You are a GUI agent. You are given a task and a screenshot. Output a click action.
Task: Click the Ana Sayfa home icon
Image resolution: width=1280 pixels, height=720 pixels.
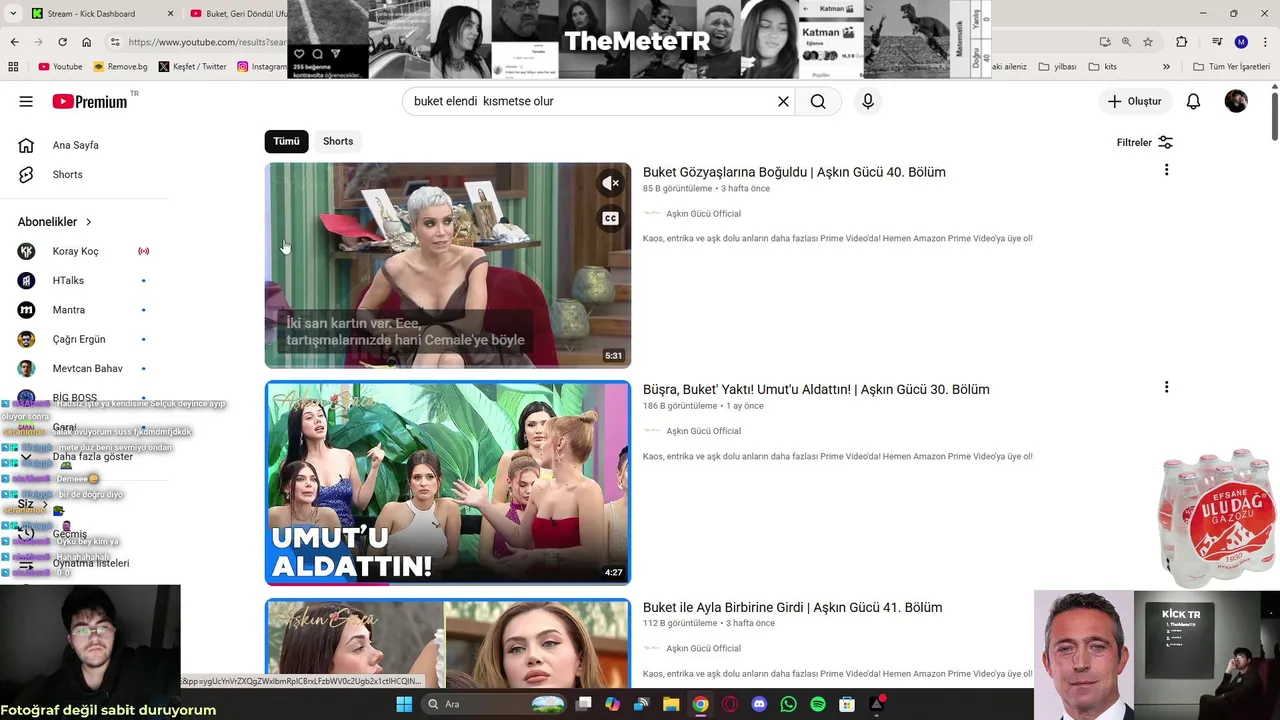click(x=26, y=145)
